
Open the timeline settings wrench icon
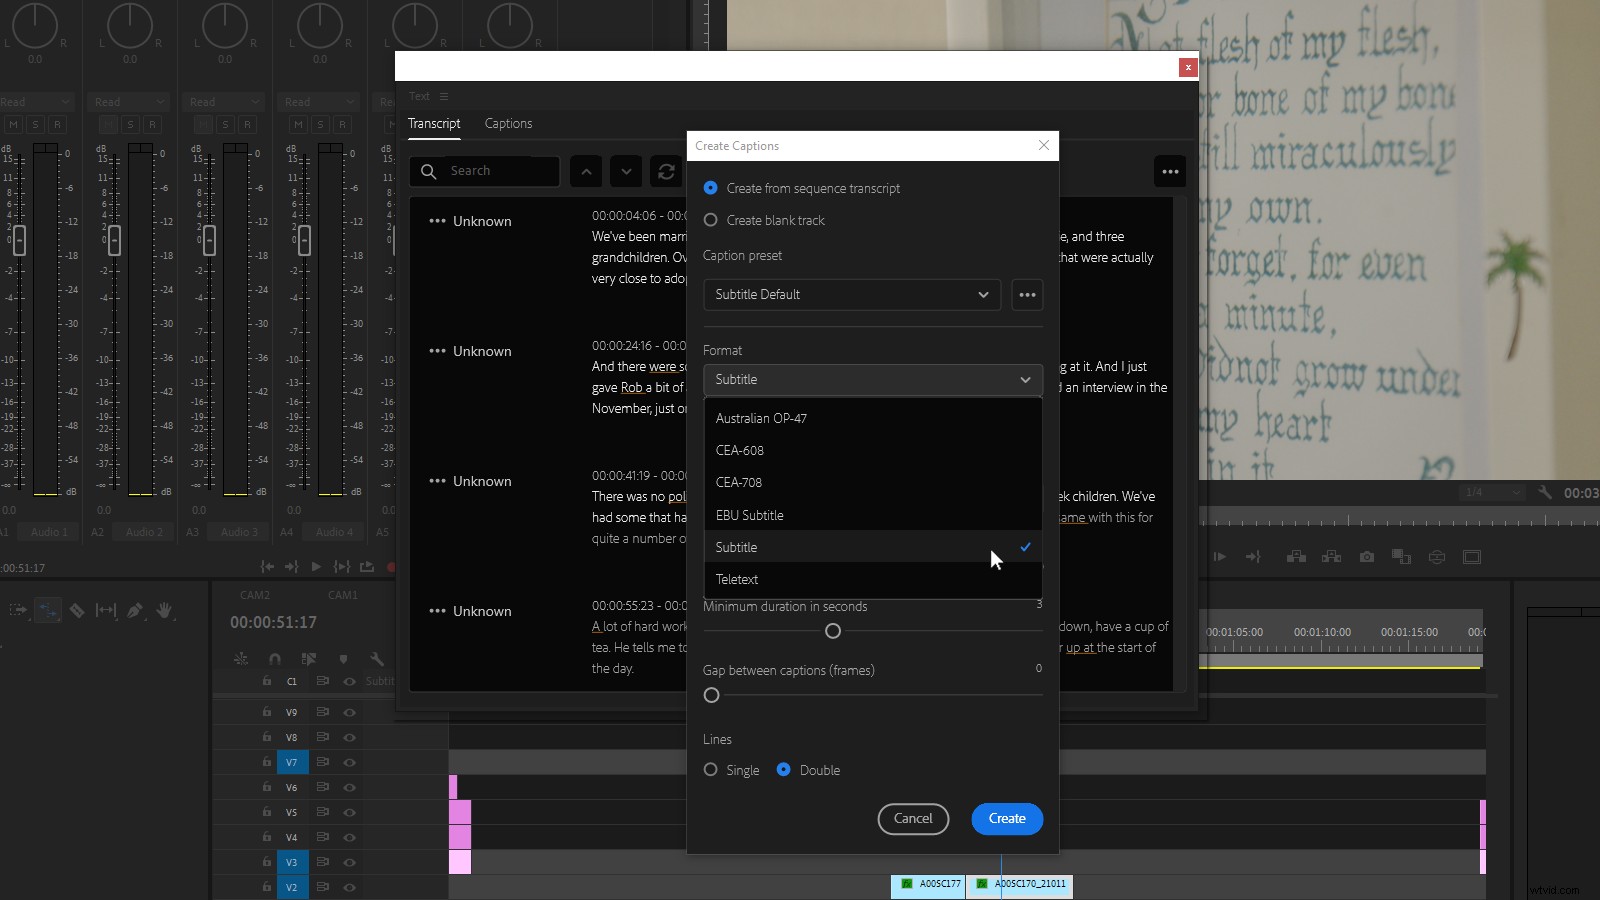tap(378, 658)
